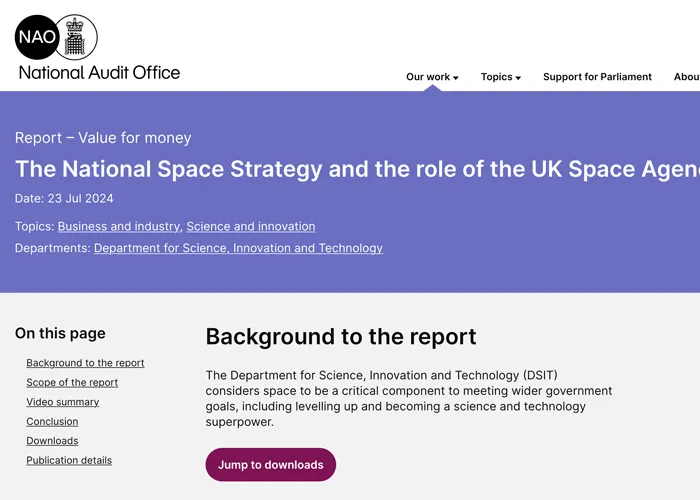
Task: Click 'Report – Value for money' label
Action: coord(103,138)
